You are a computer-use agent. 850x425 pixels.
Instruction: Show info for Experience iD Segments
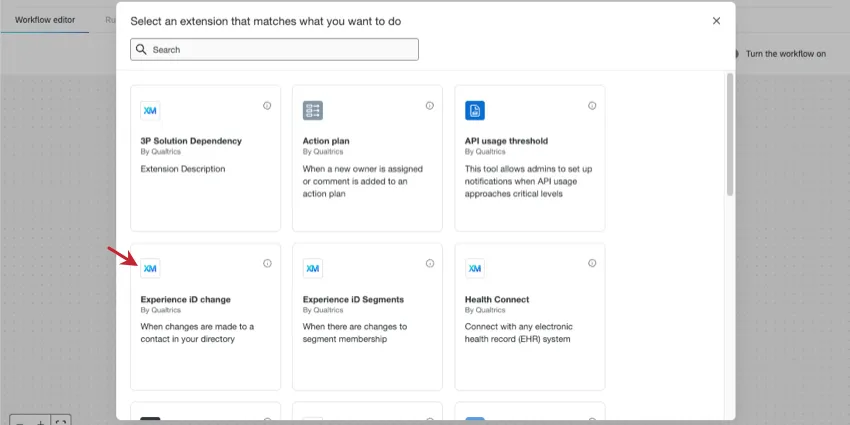[x=430, y=263]
